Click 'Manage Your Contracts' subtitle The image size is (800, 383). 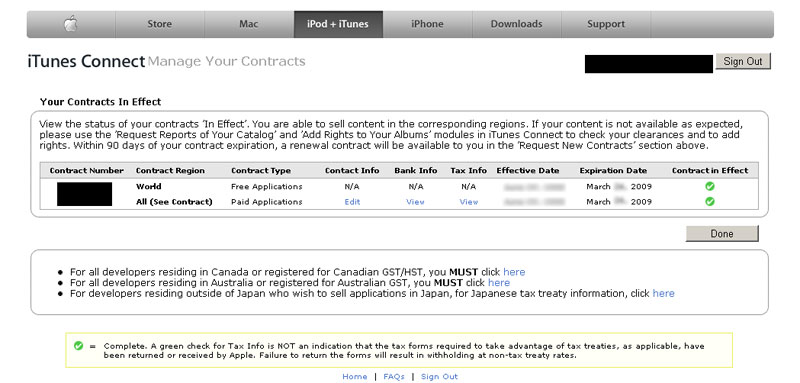point(227,62)
